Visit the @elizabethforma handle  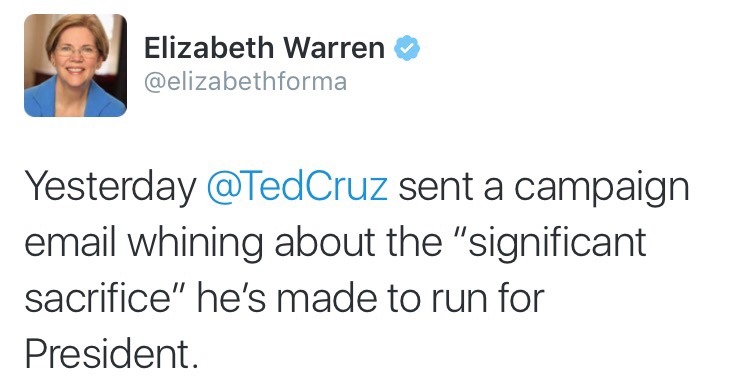(245, 82)
